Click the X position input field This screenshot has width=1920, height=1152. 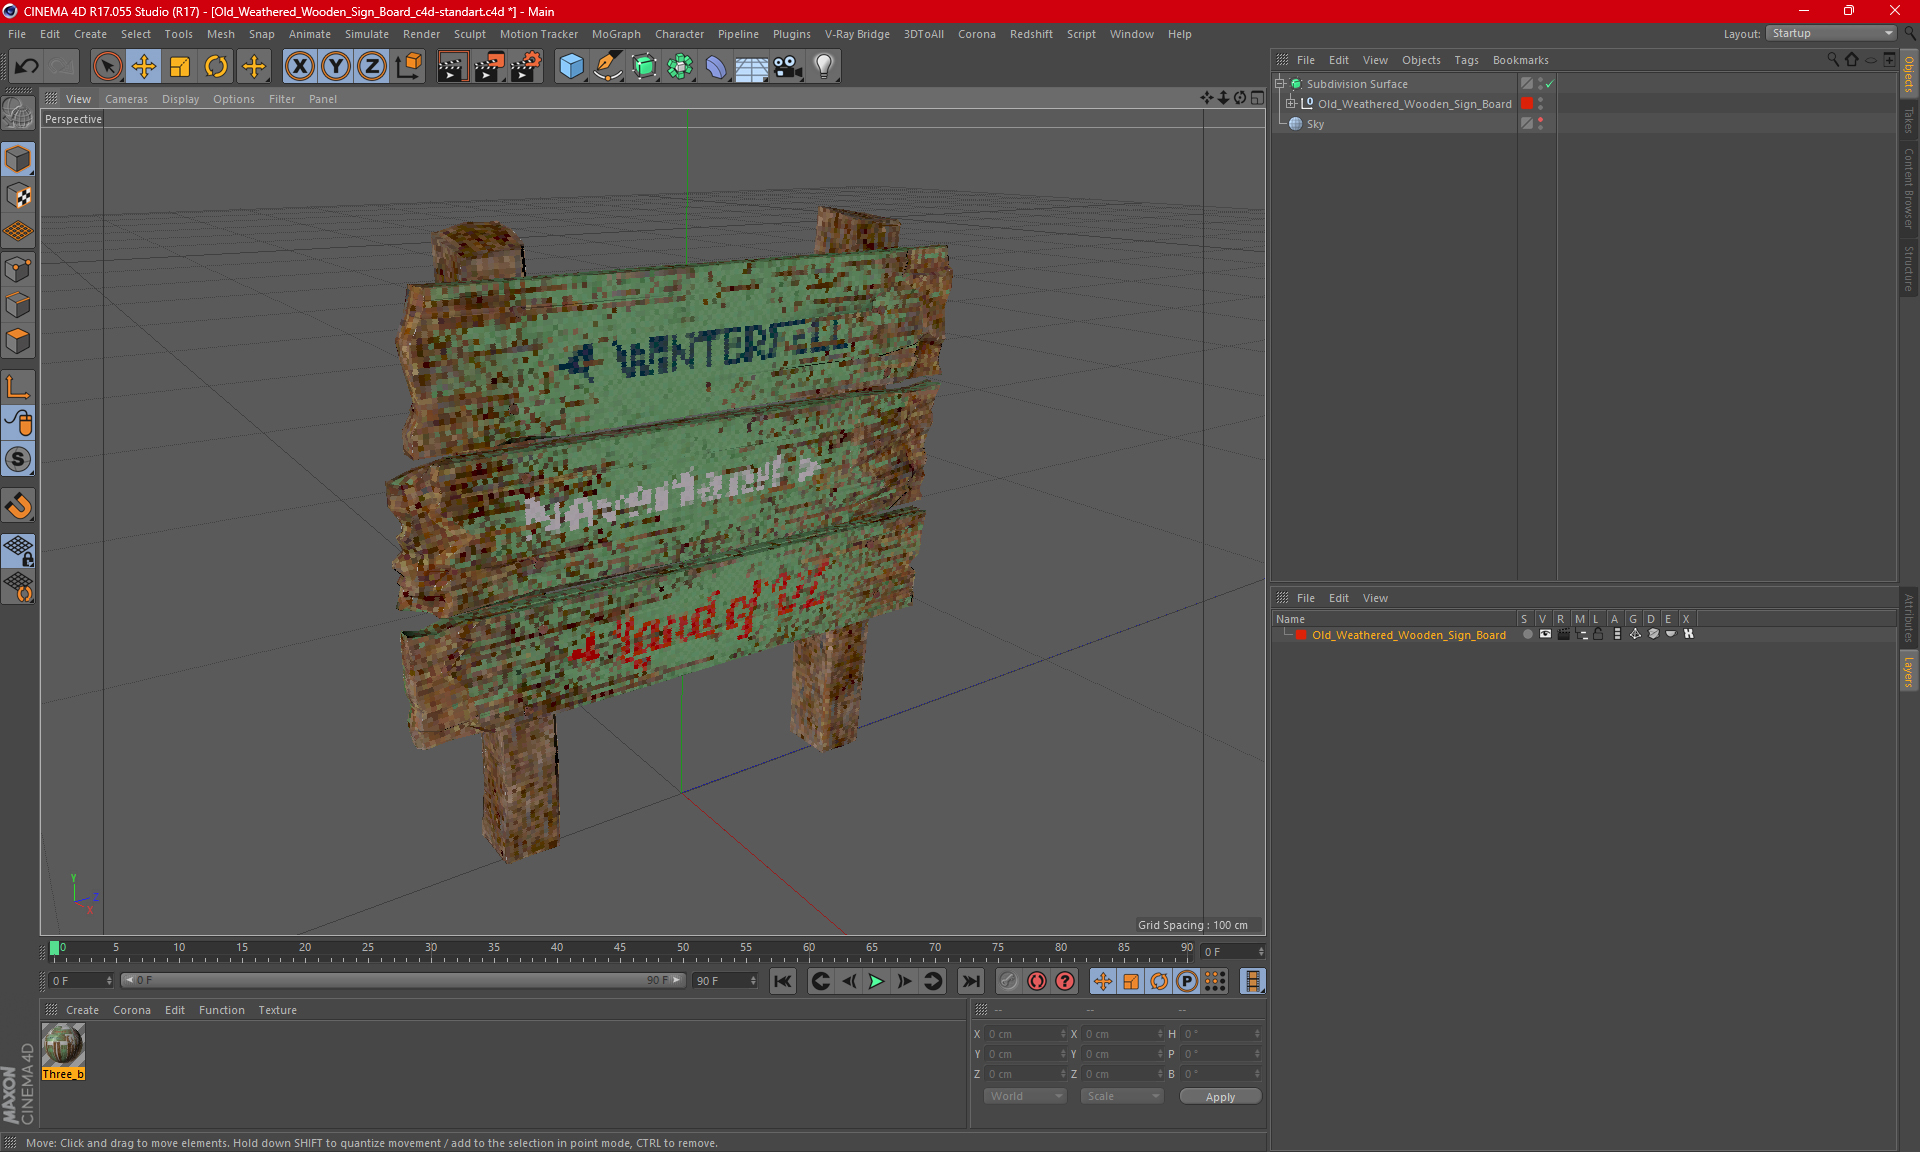[1026, 1034]
